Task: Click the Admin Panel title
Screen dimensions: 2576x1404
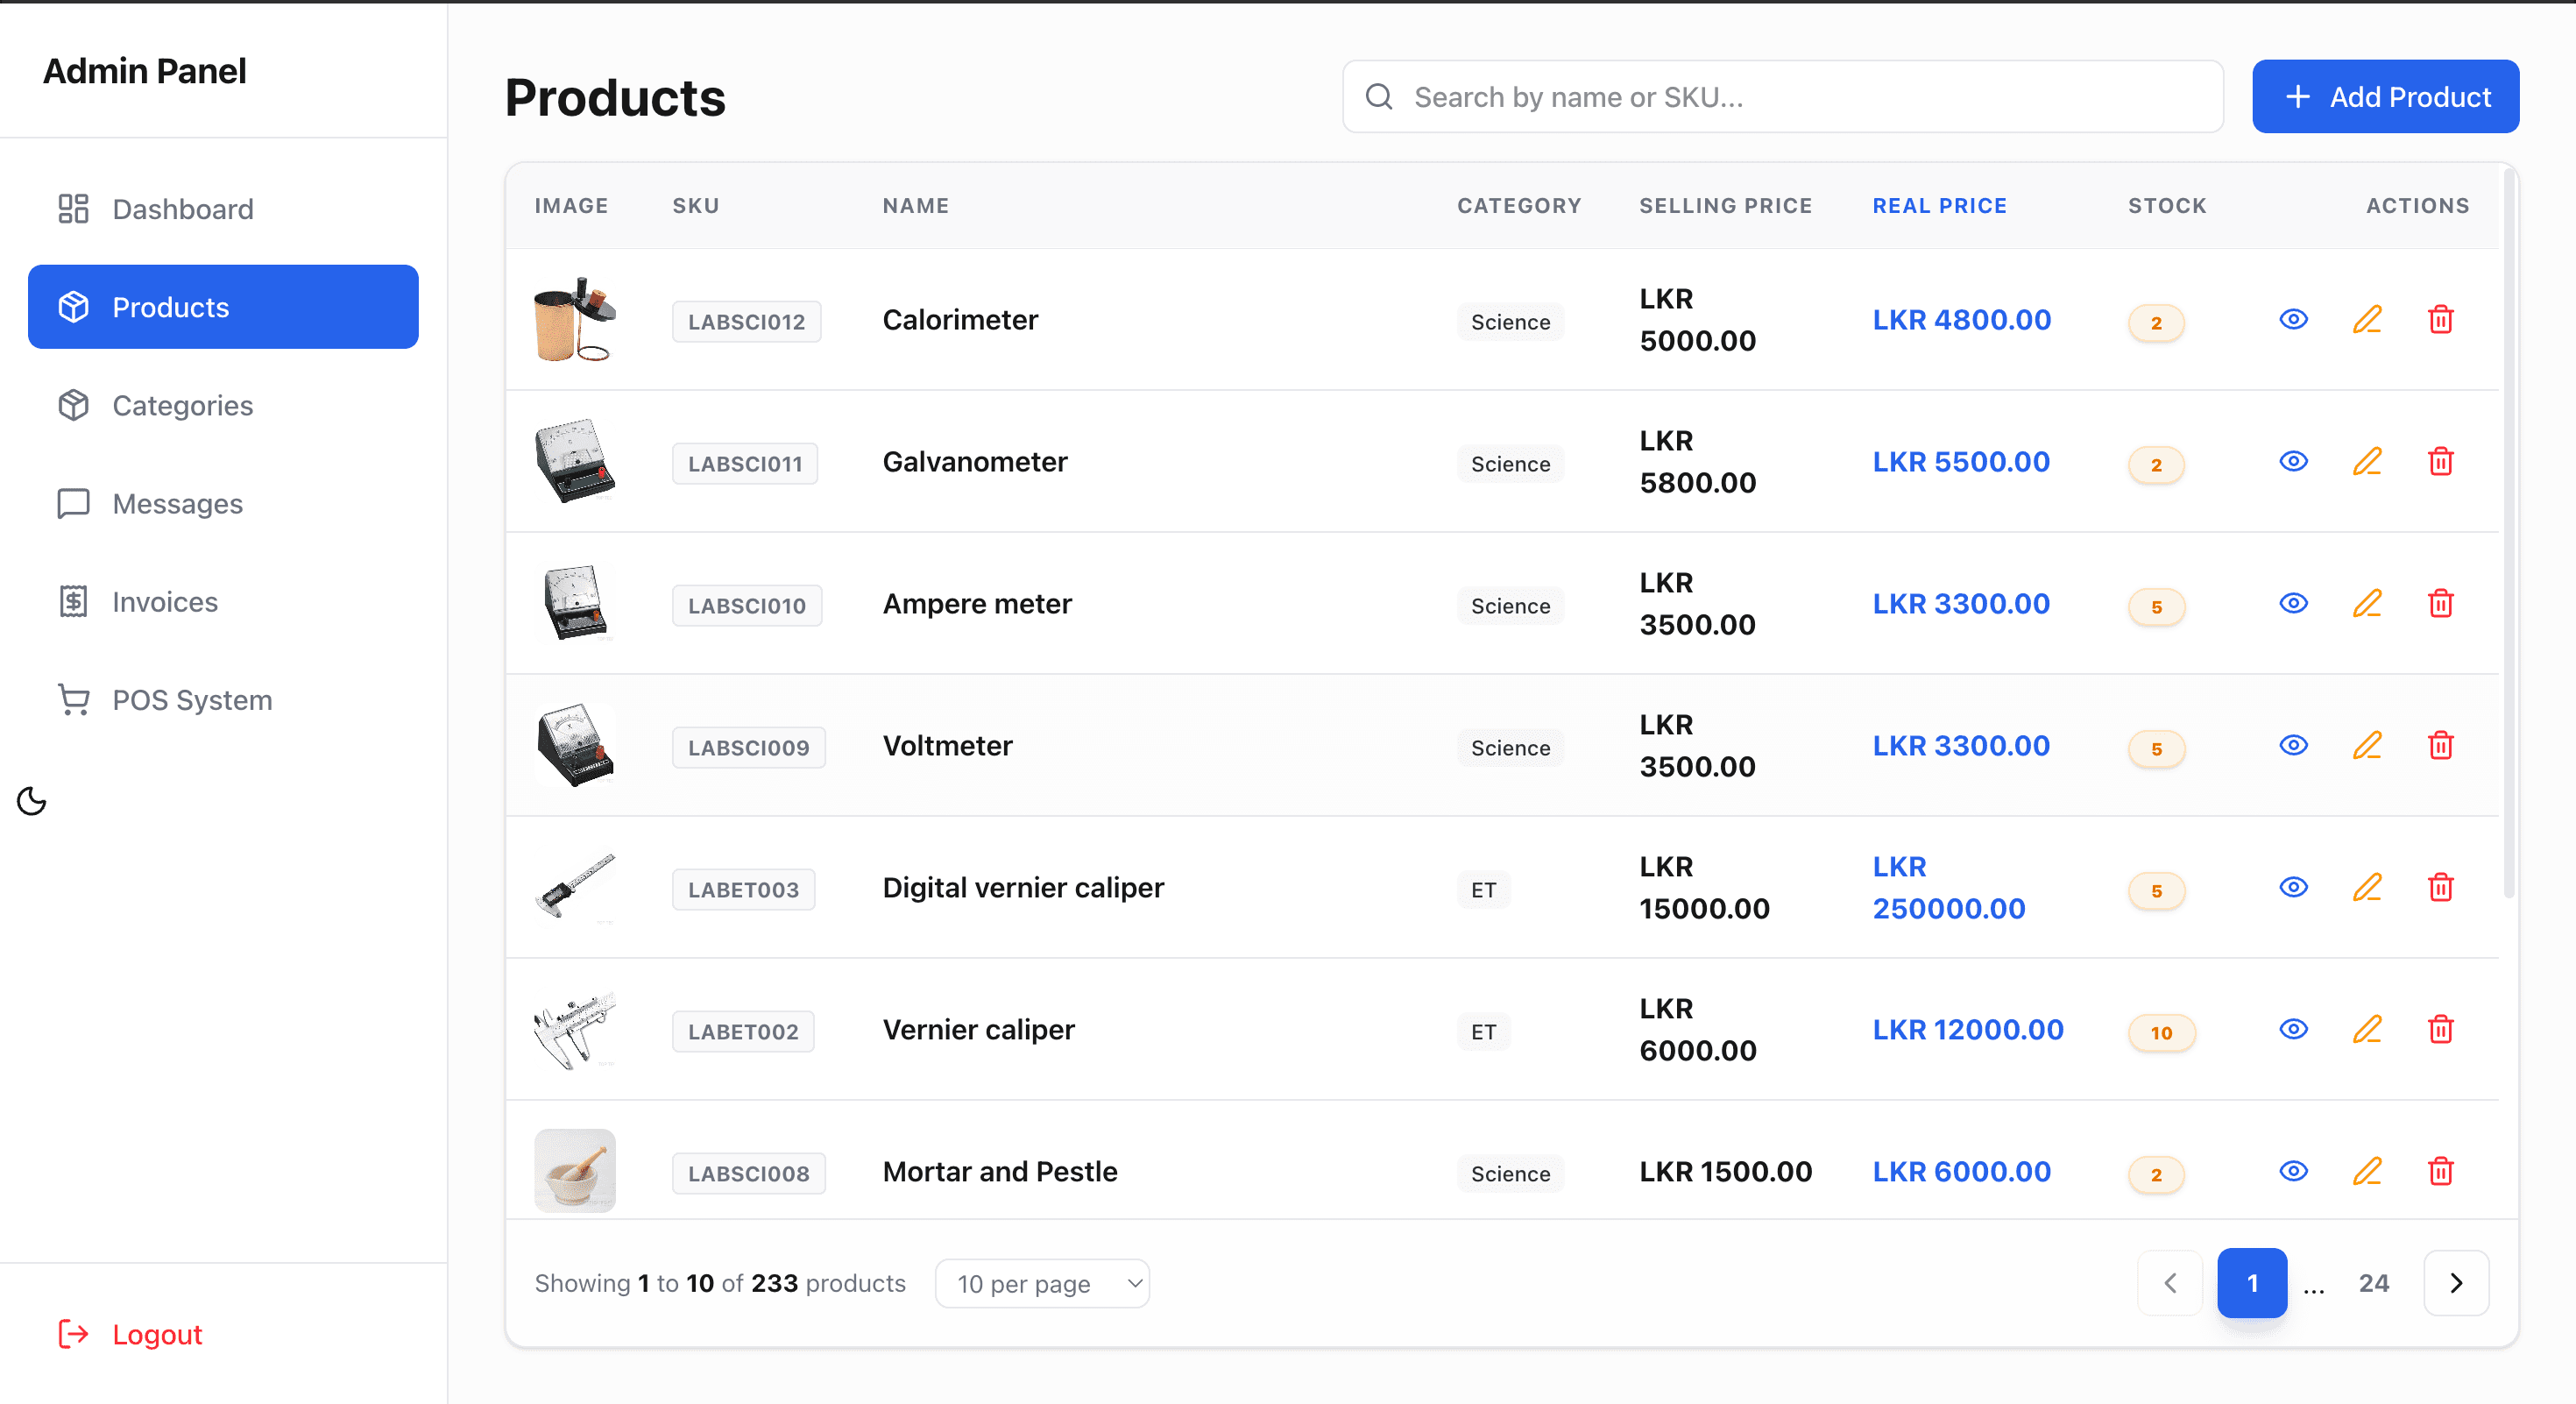Action: click(x=144, y=71)
